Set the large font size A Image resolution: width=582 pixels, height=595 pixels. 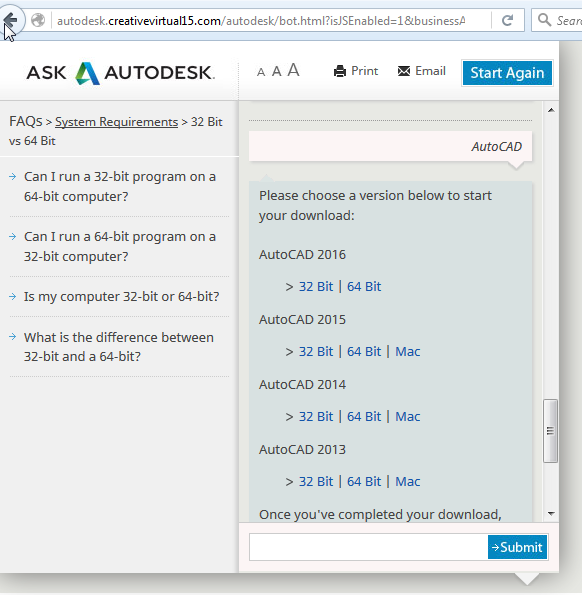293,70
